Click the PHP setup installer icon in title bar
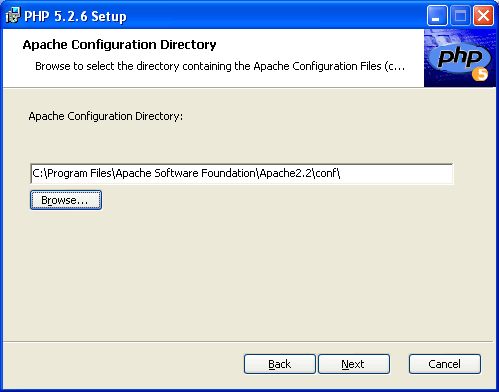The image size is (499, 392). (13, 15)
